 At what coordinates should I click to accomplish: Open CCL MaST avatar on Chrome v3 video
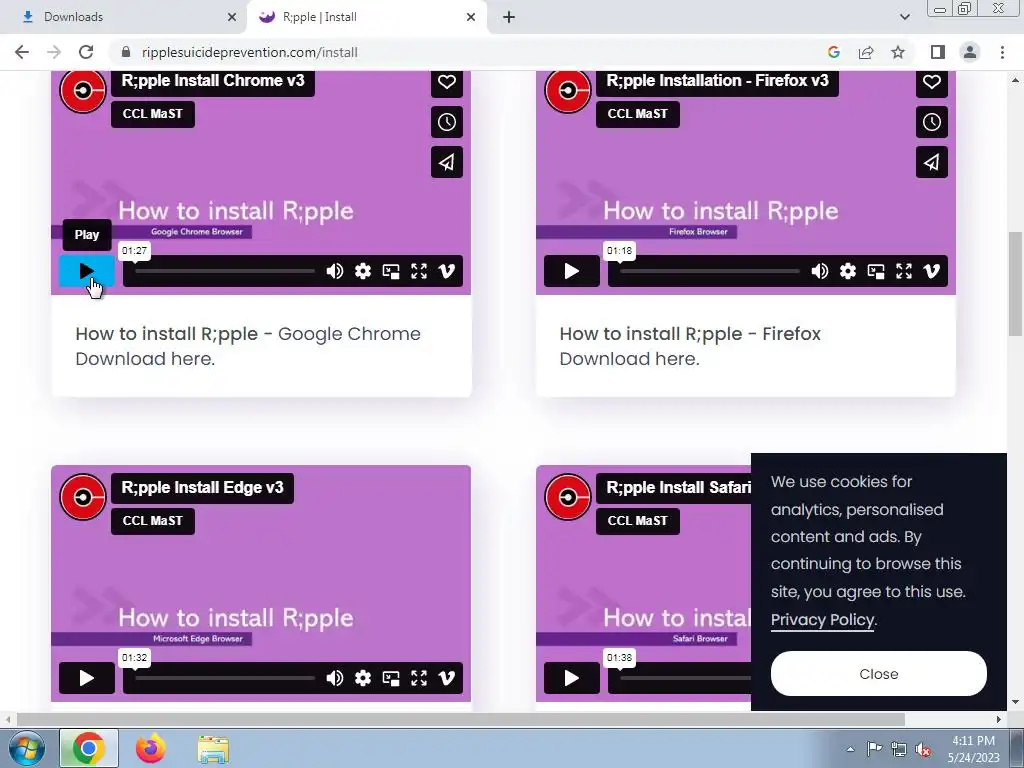83,91
